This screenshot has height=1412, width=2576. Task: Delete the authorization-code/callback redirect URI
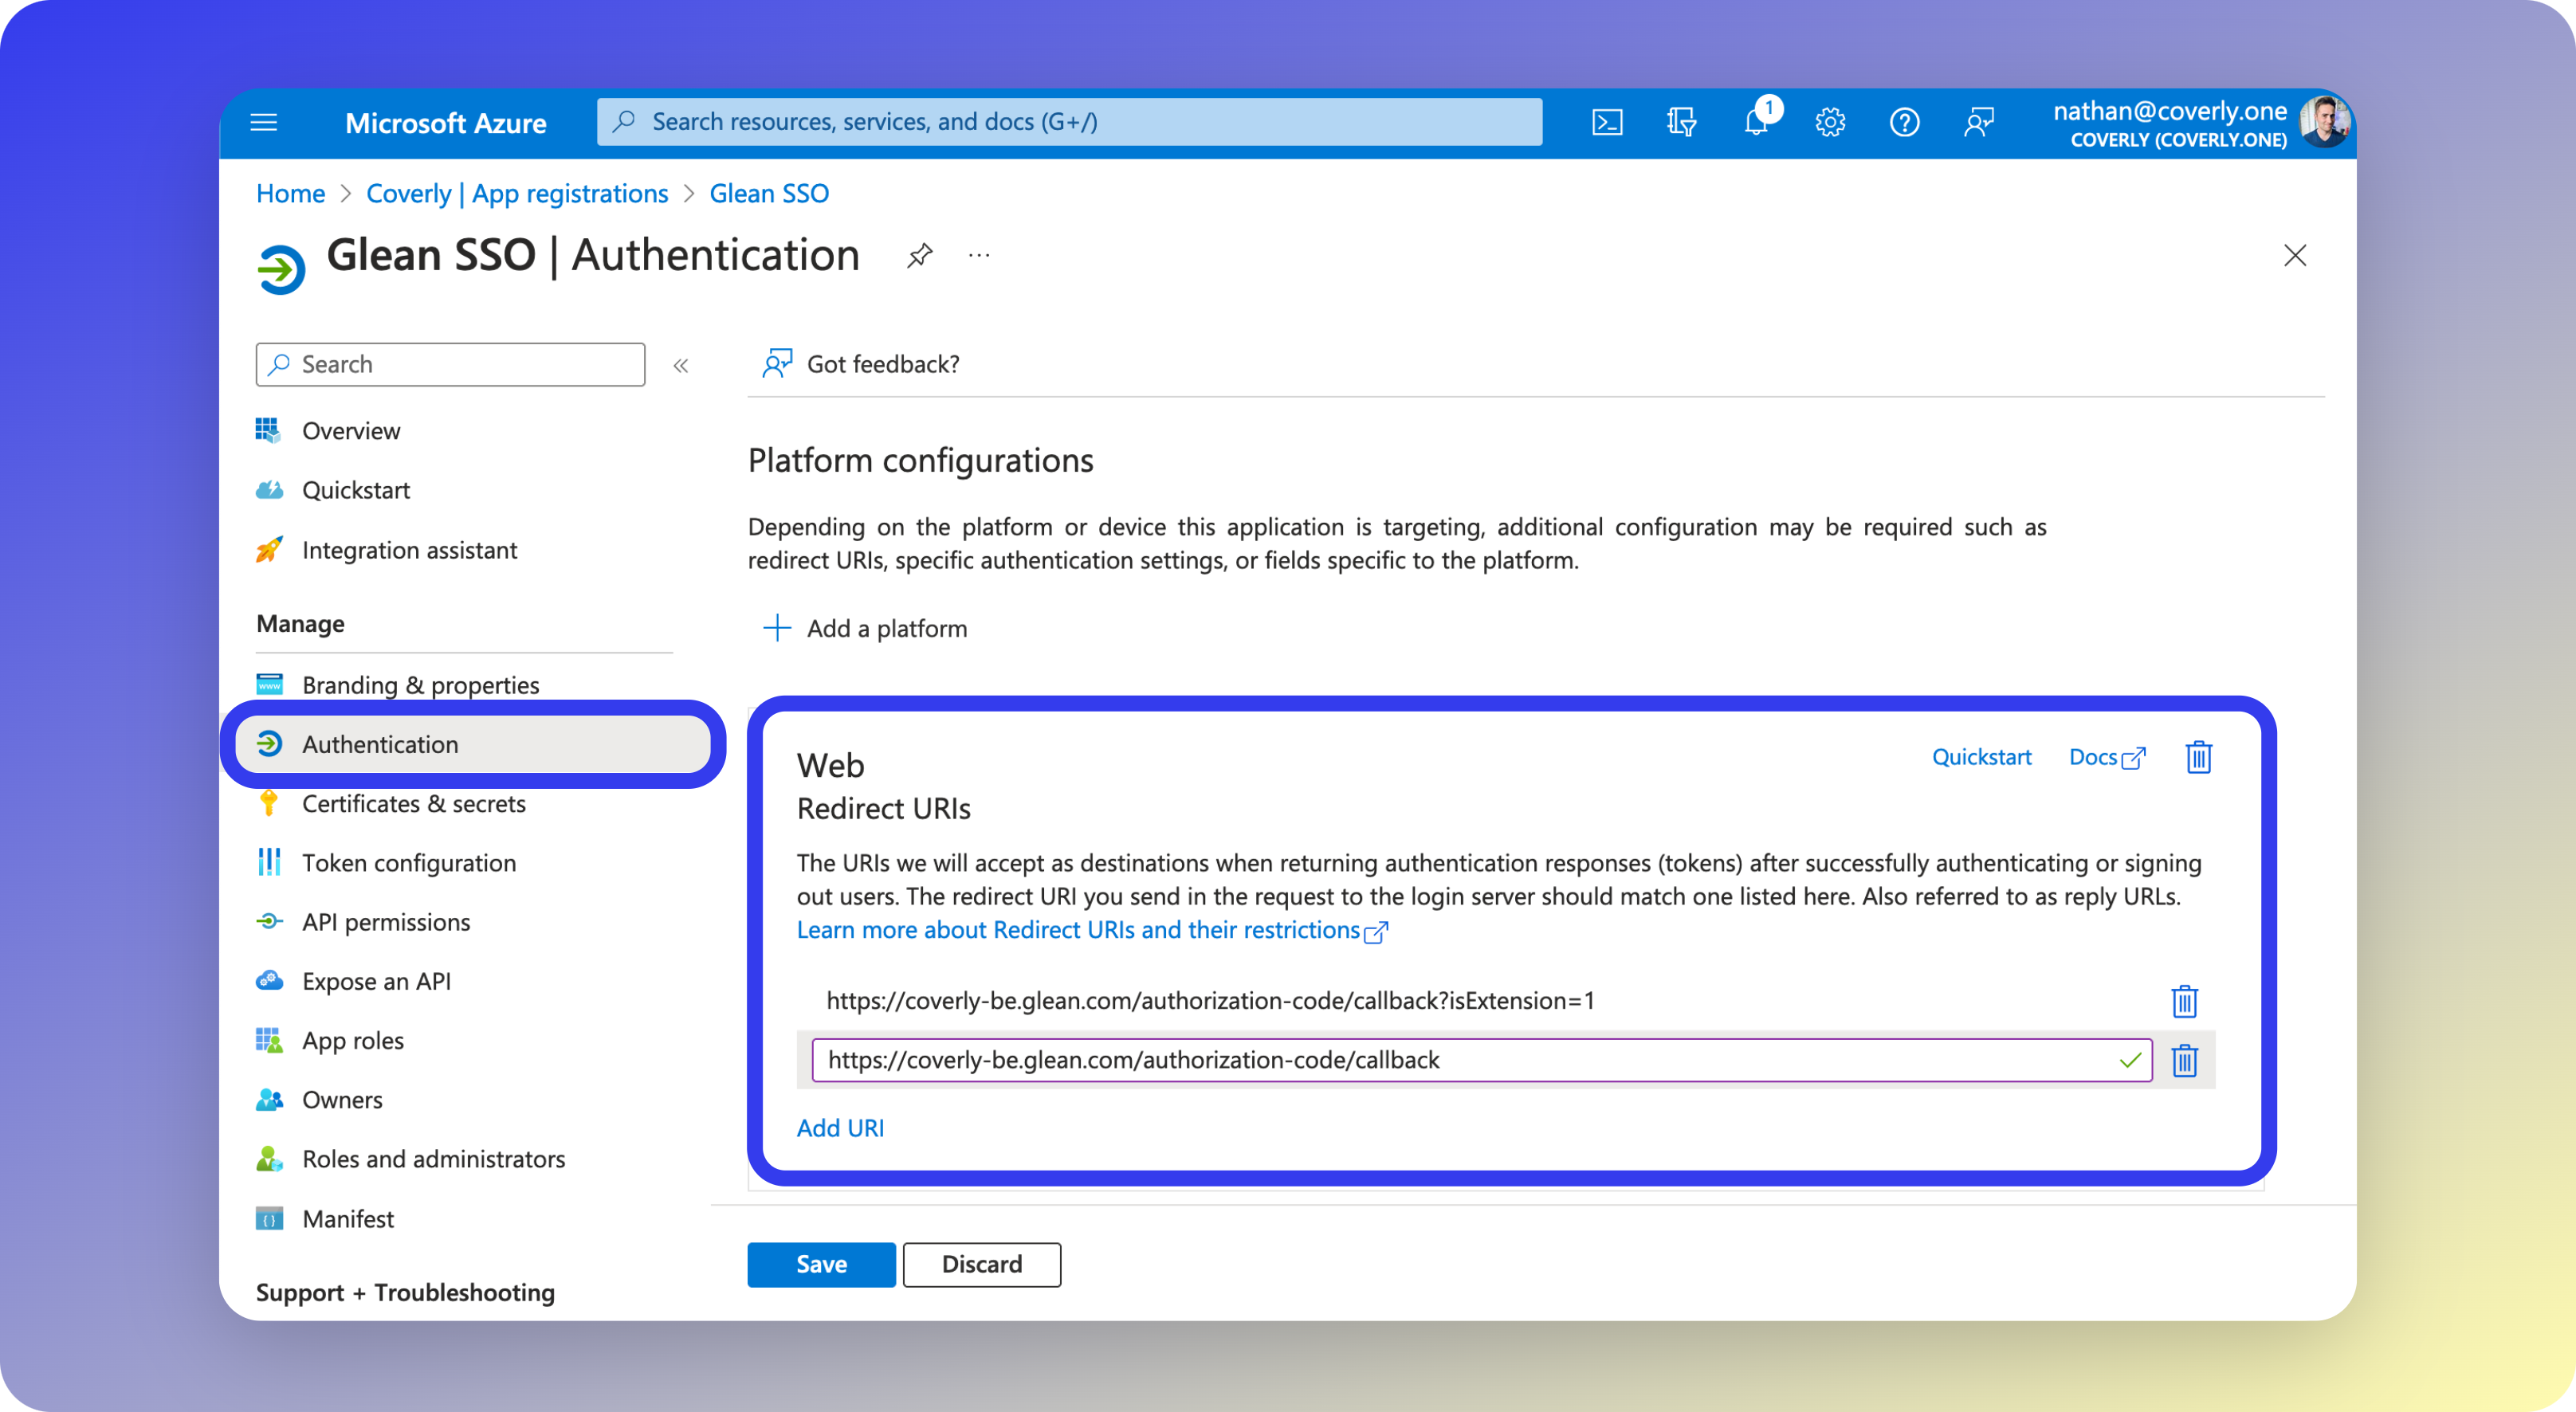tap(2184, 1060)
